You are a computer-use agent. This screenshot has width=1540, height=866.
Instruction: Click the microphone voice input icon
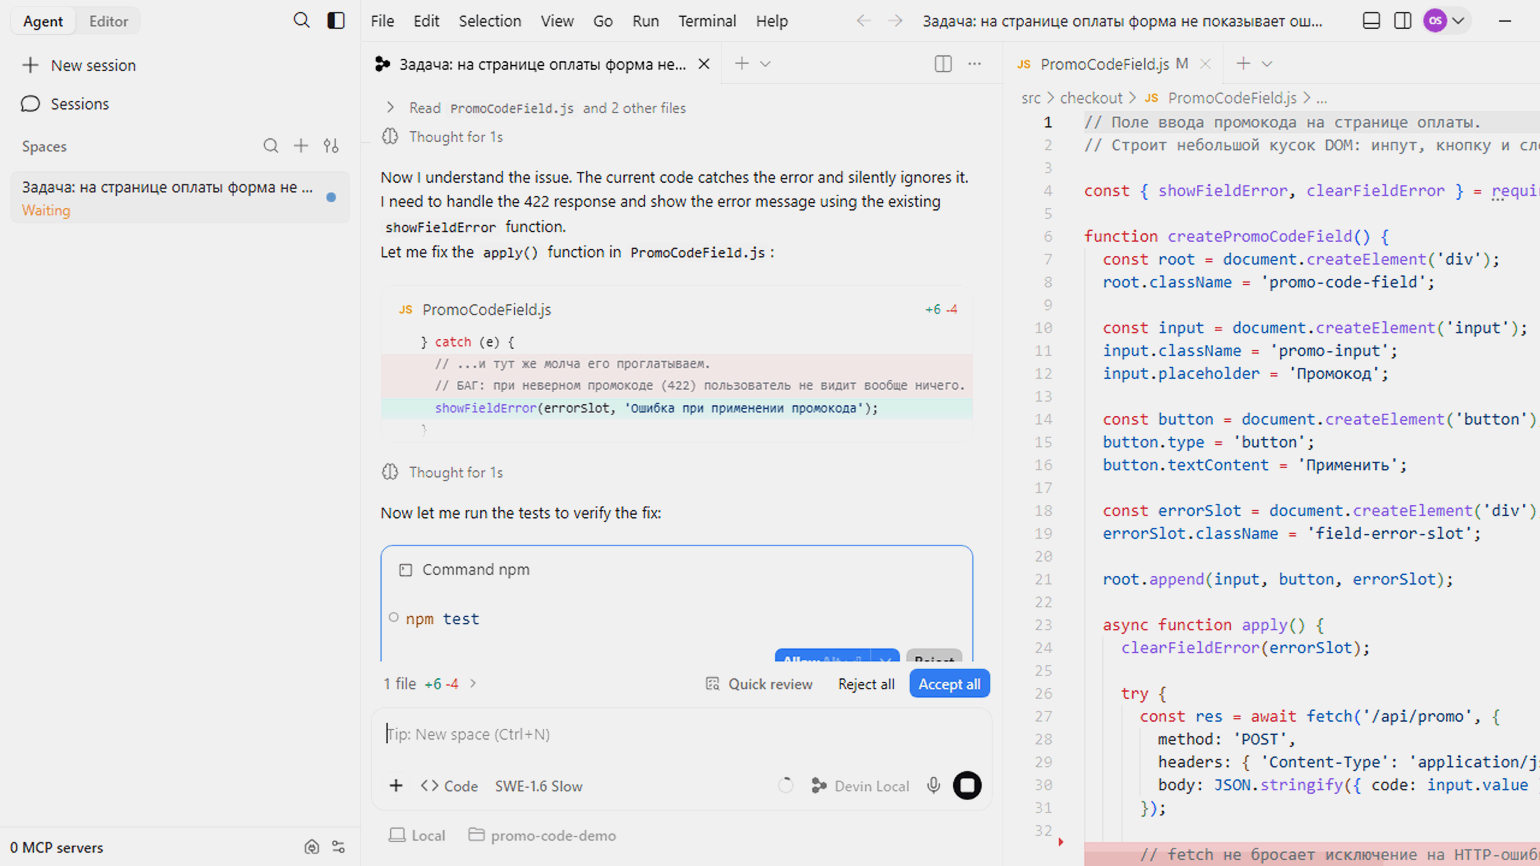click(x=933, y=786)
